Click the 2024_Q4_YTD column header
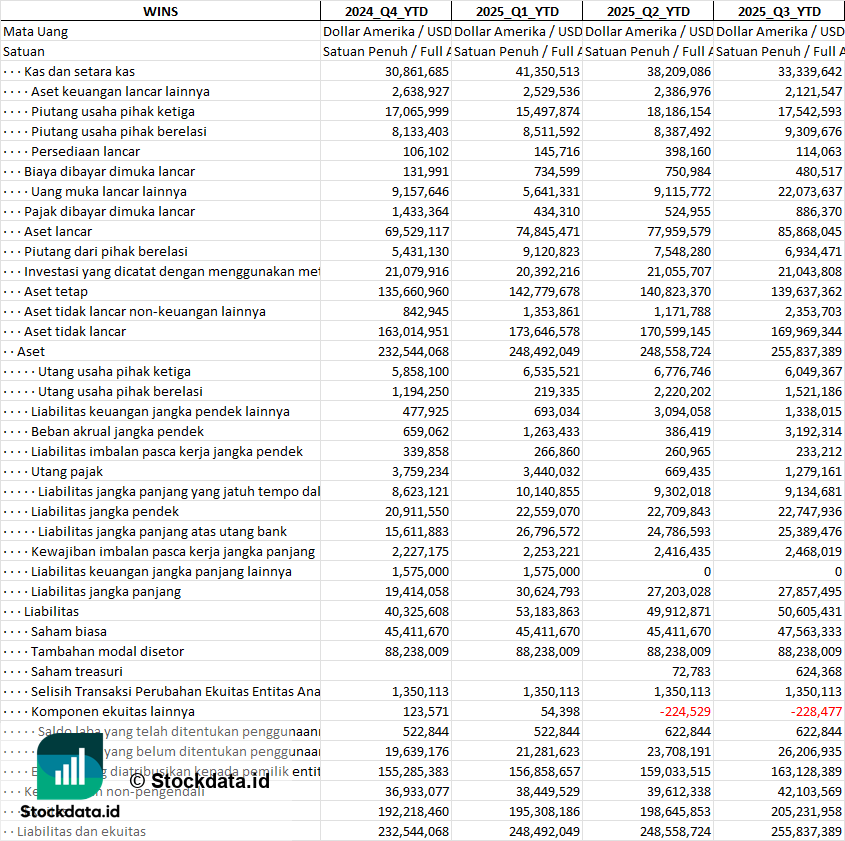Viewport: 845px width, 841px height. (385, 11)
